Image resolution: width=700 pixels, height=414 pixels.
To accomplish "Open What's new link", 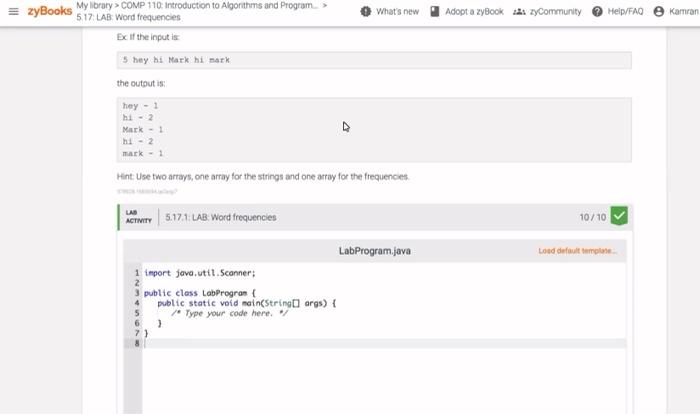I will coord(397,12).
